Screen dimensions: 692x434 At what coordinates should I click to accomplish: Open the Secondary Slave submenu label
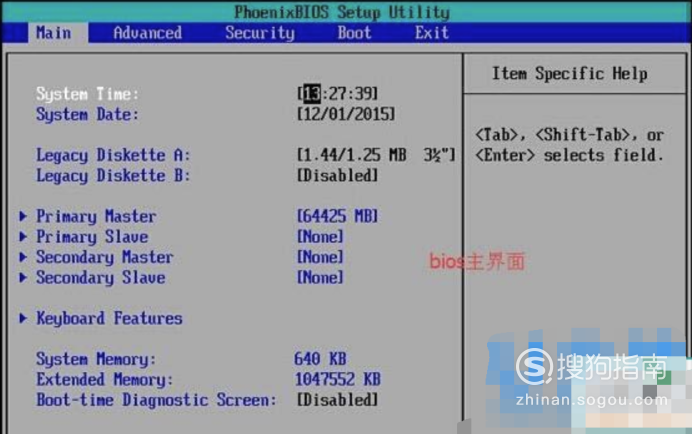click(x=101, y=278)
